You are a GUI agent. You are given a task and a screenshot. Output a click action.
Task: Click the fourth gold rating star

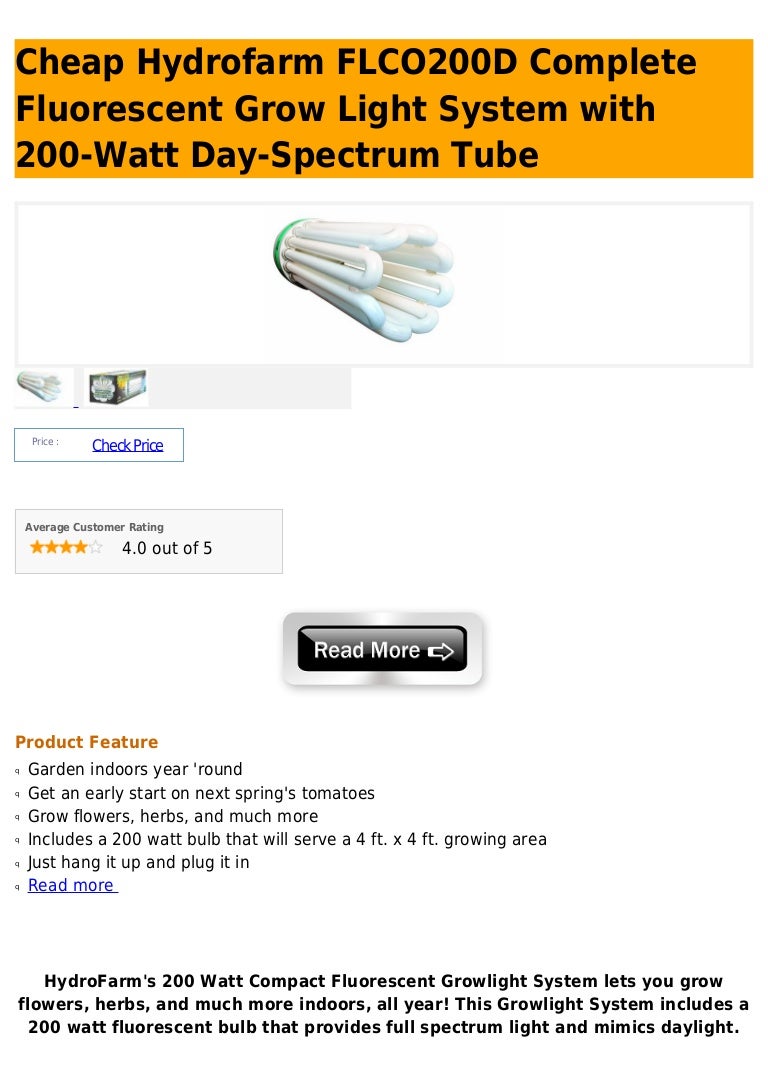click(80, 548)
